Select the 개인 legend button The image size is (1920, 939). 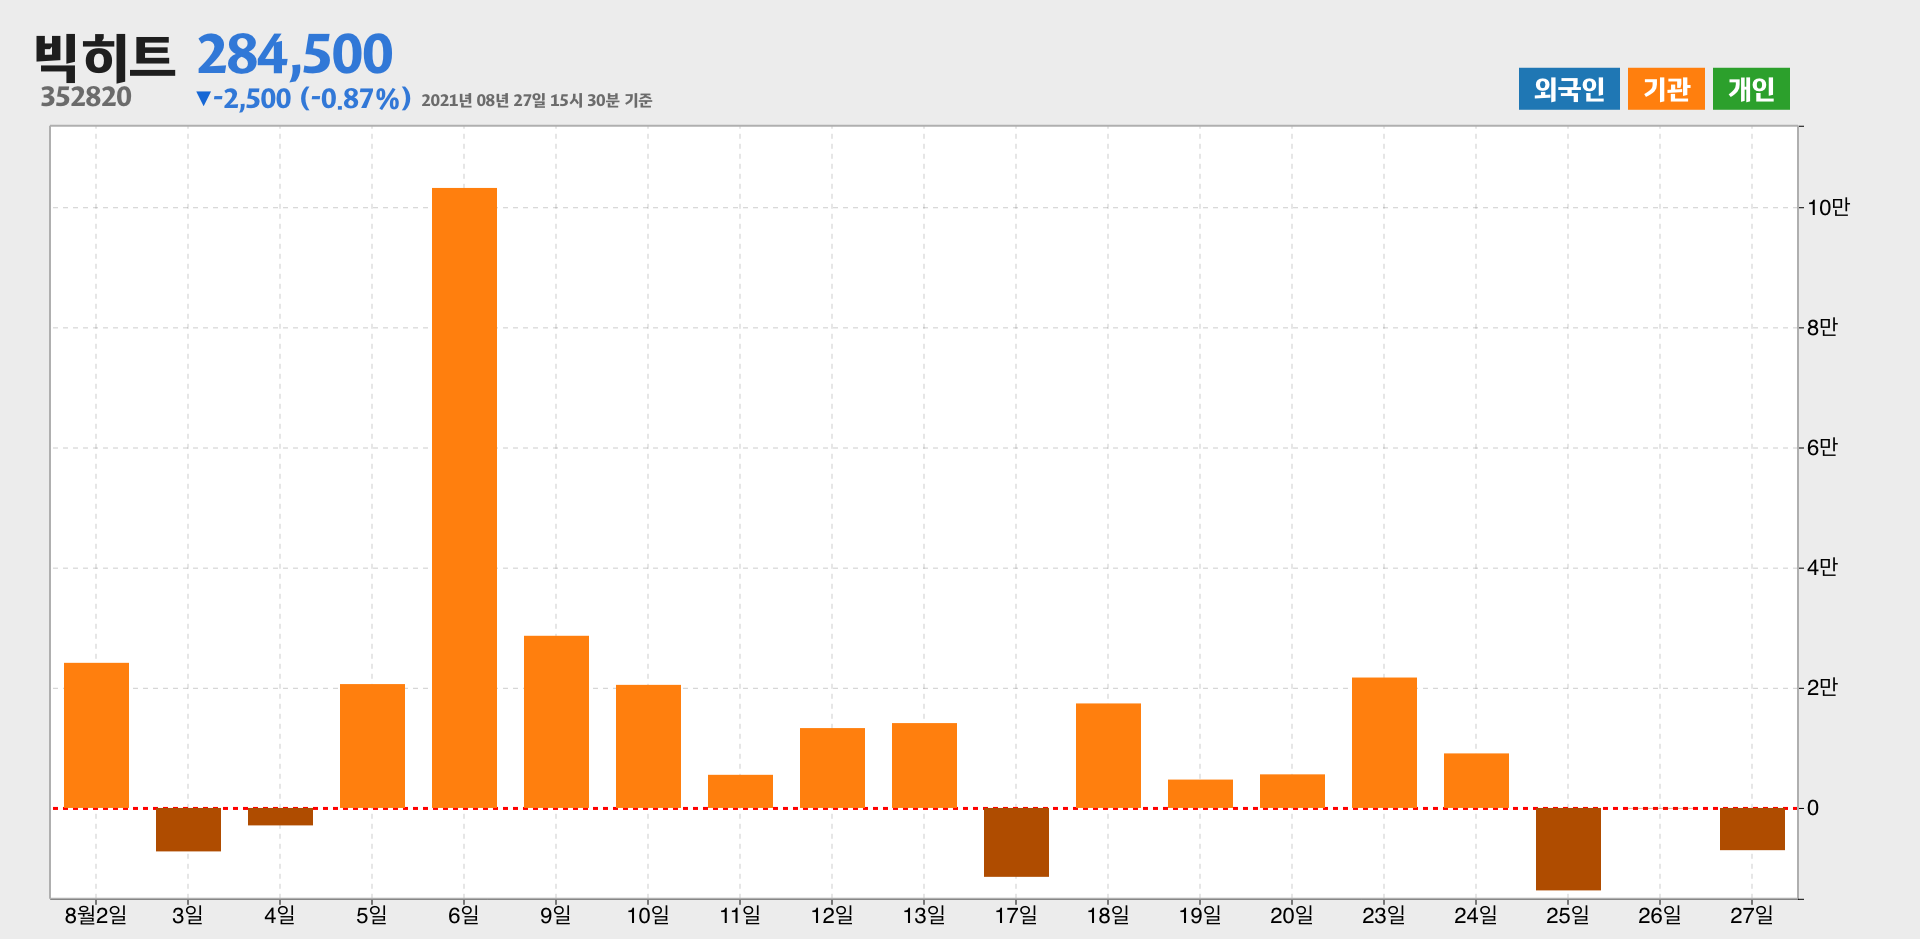click(1751, 89)
